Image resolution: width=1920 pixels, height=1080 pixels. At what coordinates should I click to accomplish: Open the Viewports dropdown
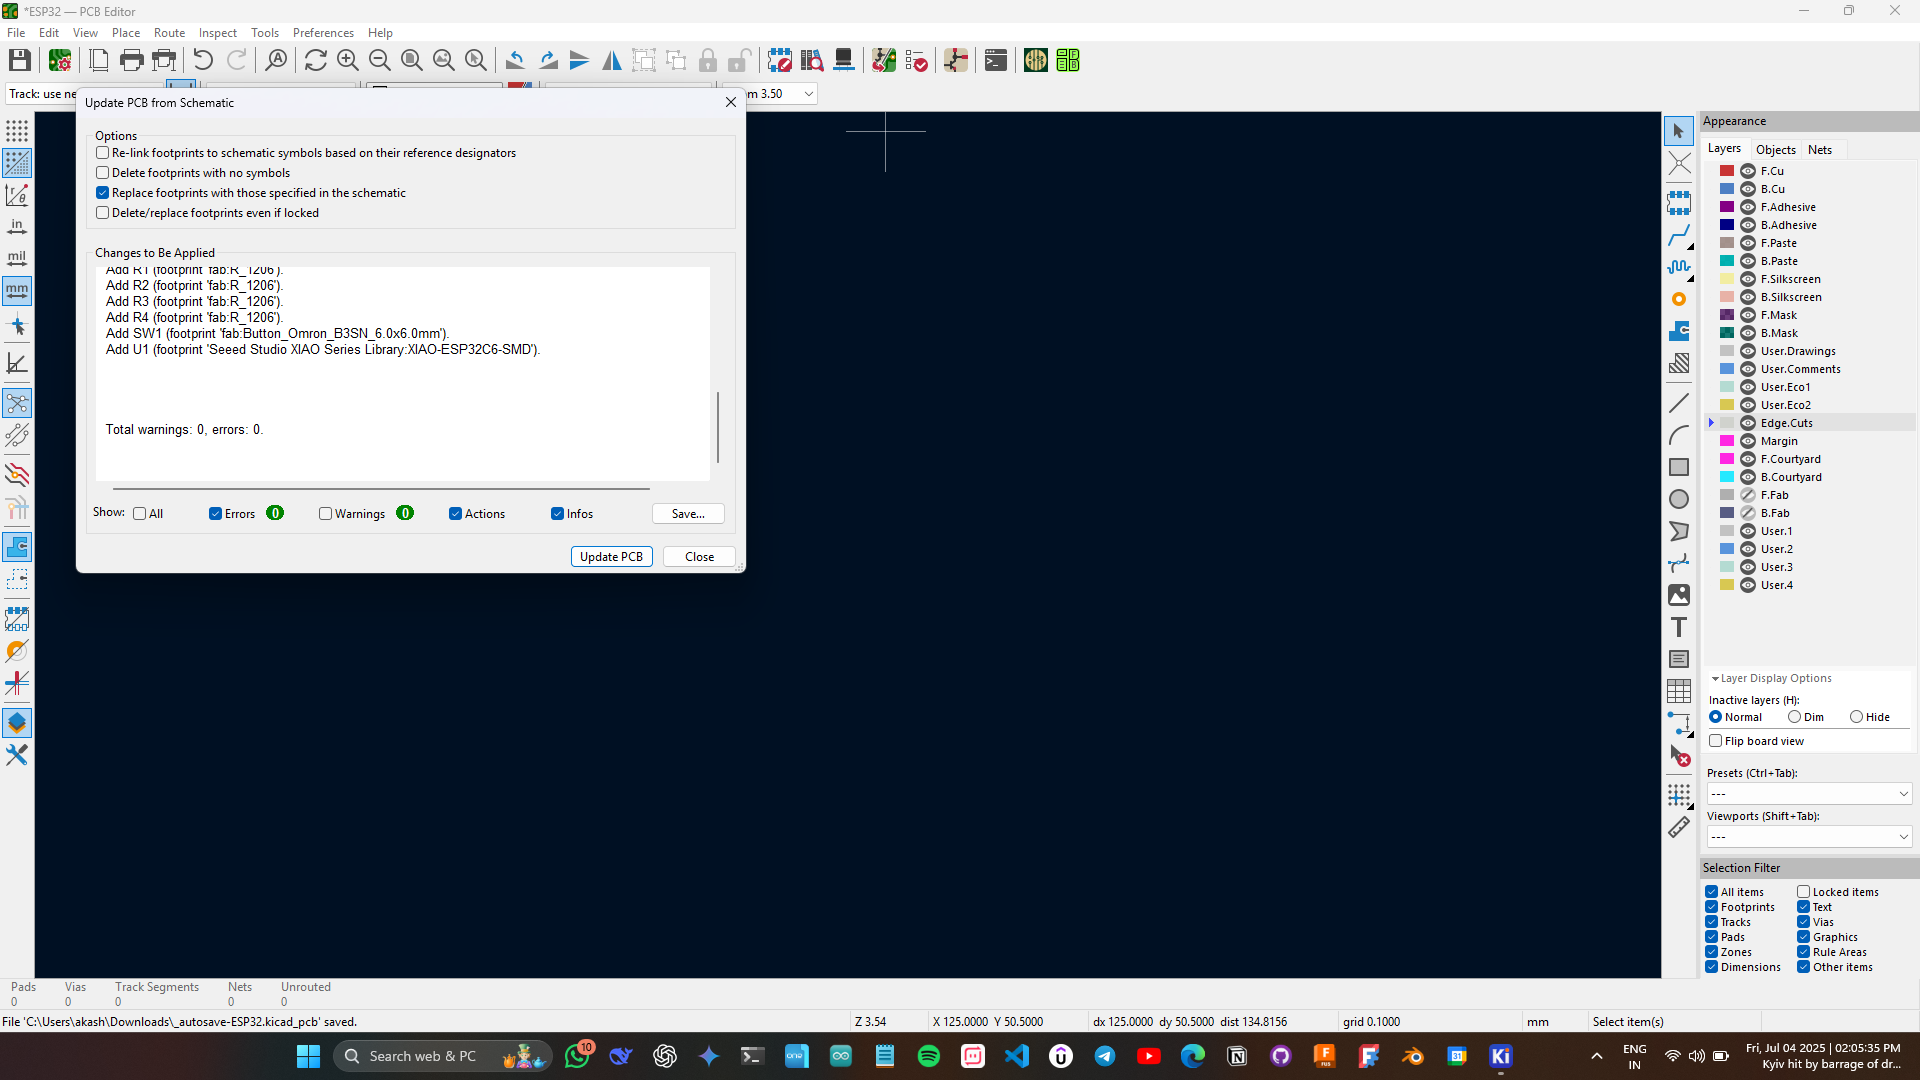(1809, 837)
